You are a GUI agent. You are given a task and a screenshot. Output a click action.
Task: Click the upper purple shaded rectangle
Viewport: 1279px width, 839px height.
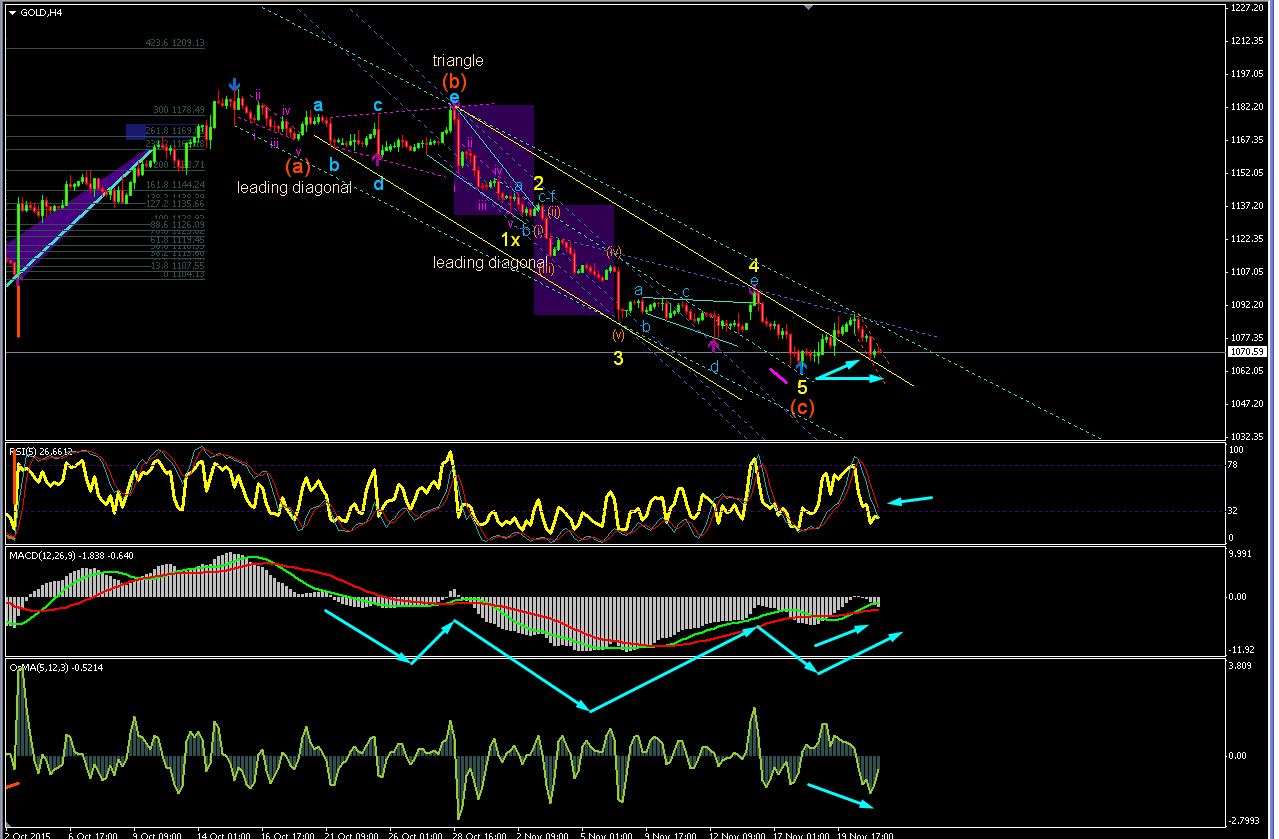tap(493, 160)
